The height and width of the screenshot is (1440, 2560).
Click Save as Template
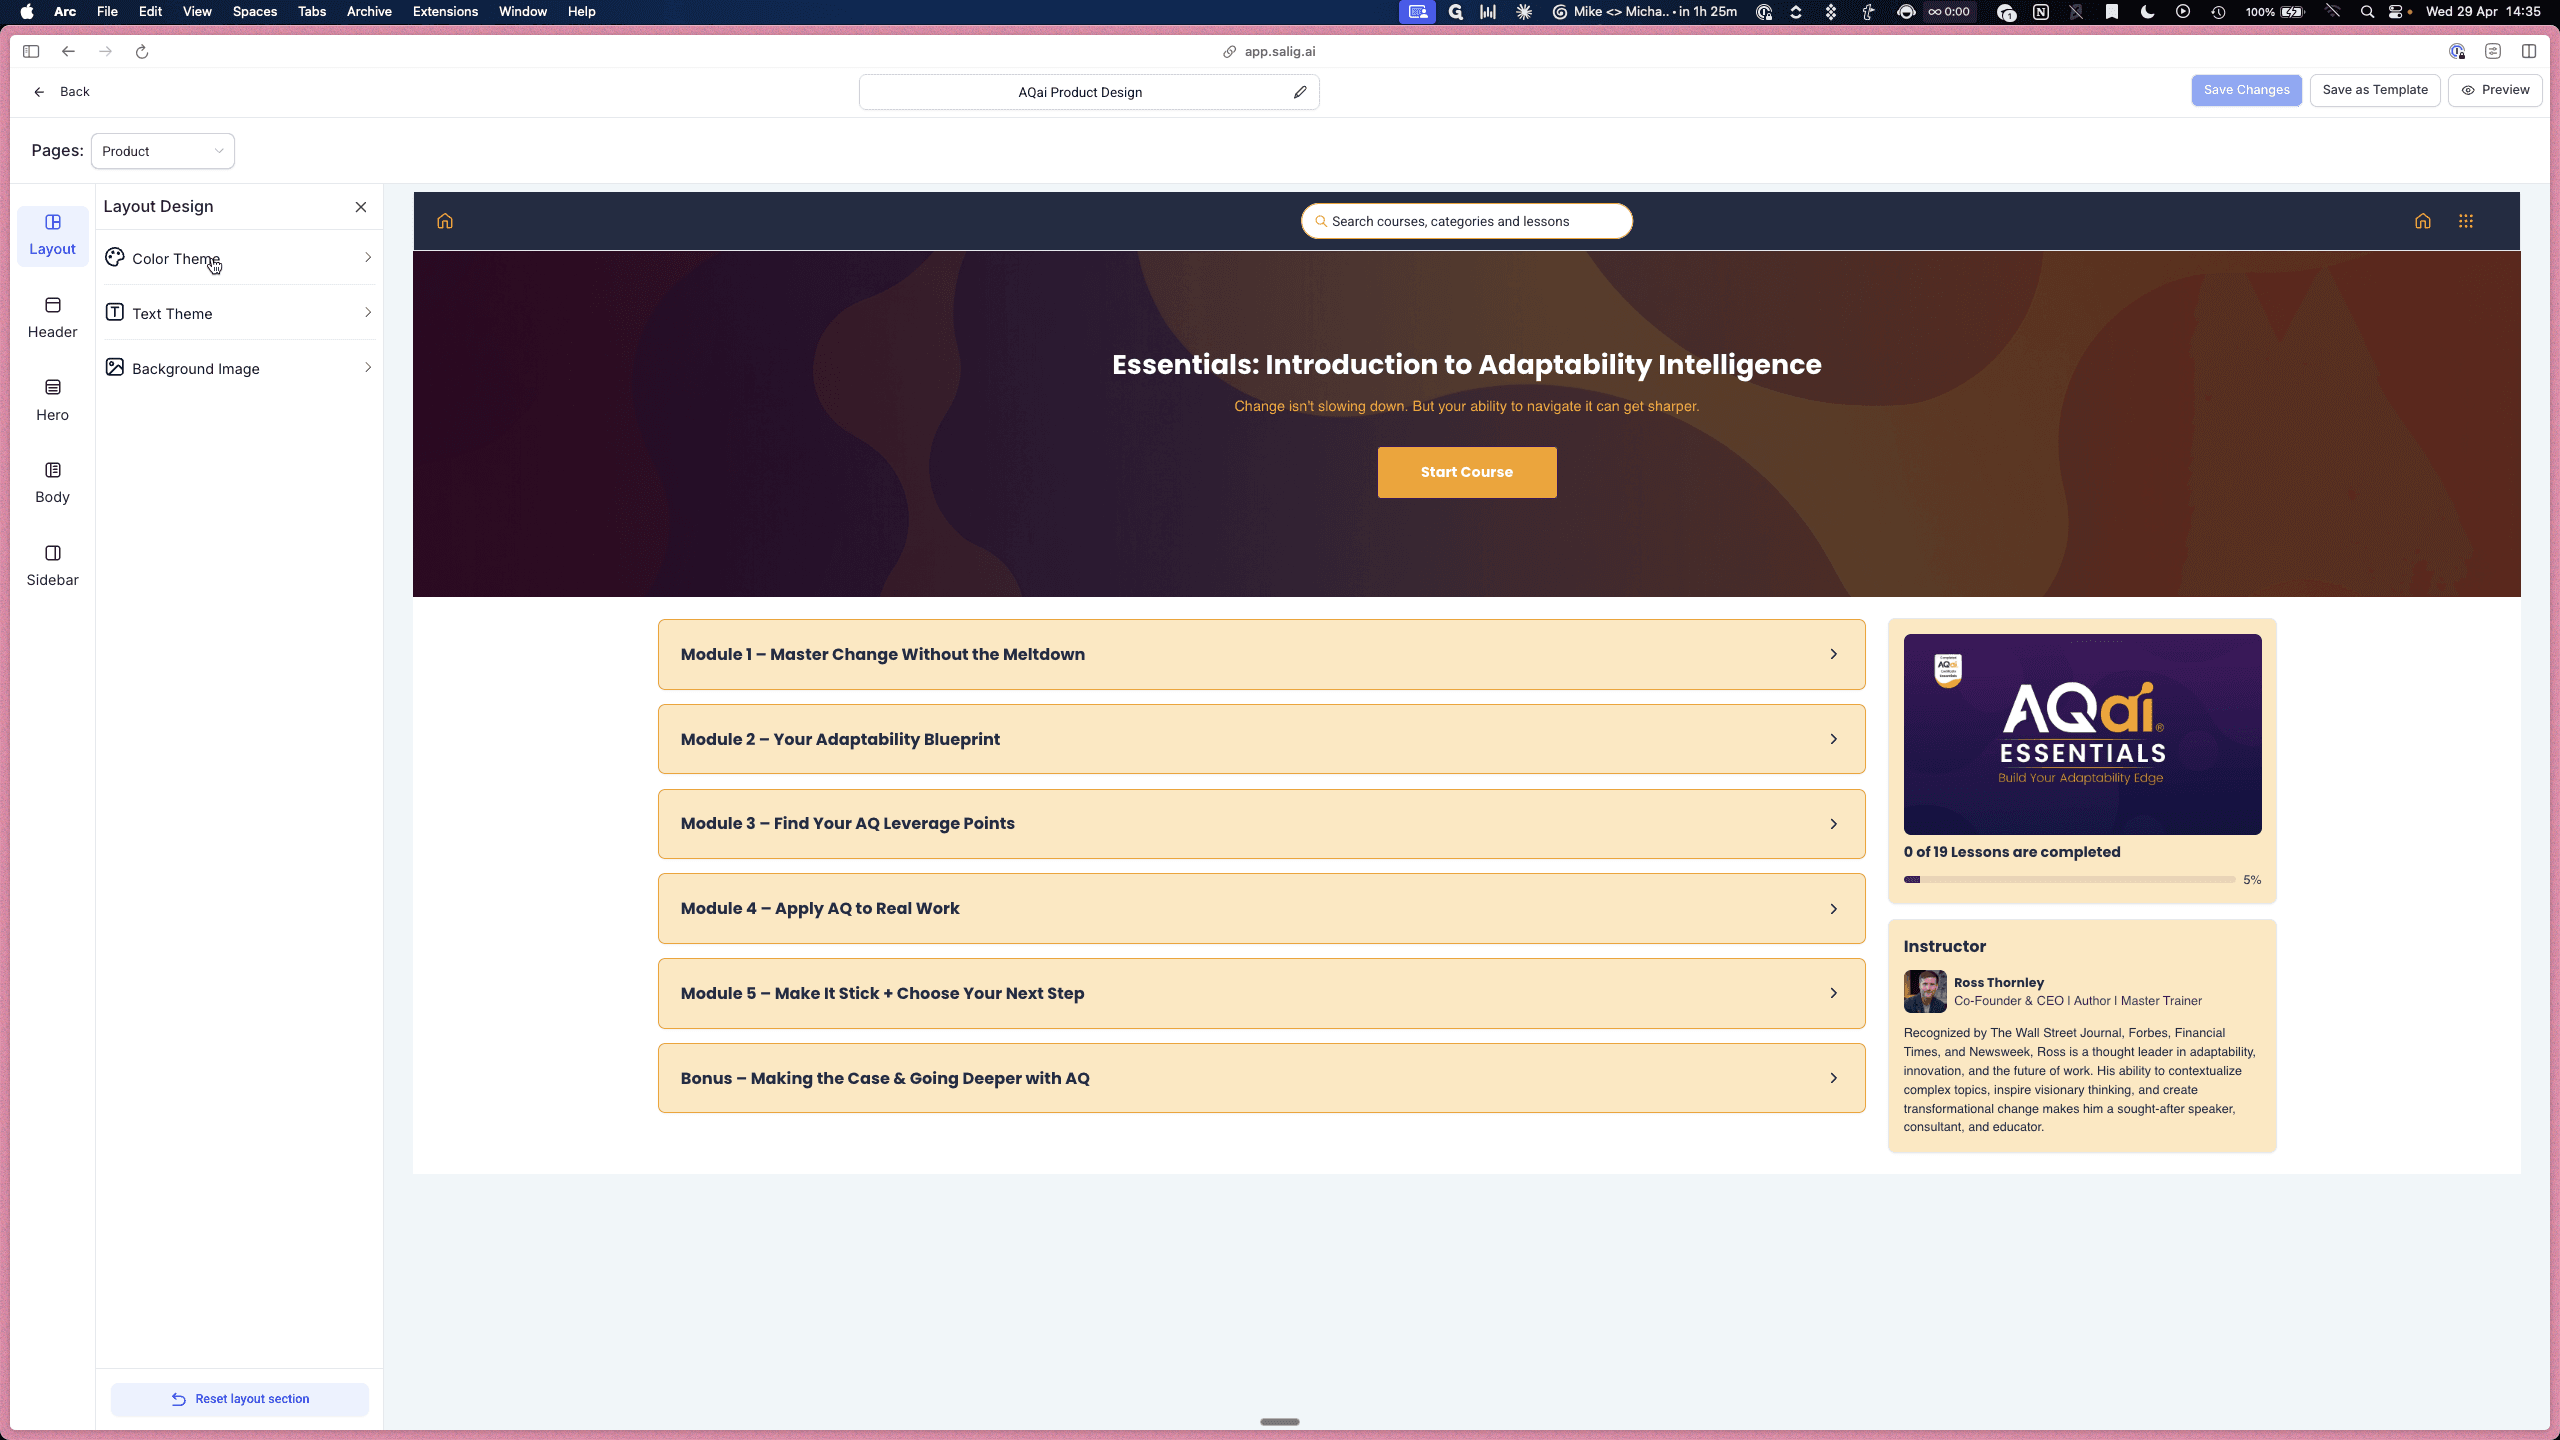point(2375,90)
